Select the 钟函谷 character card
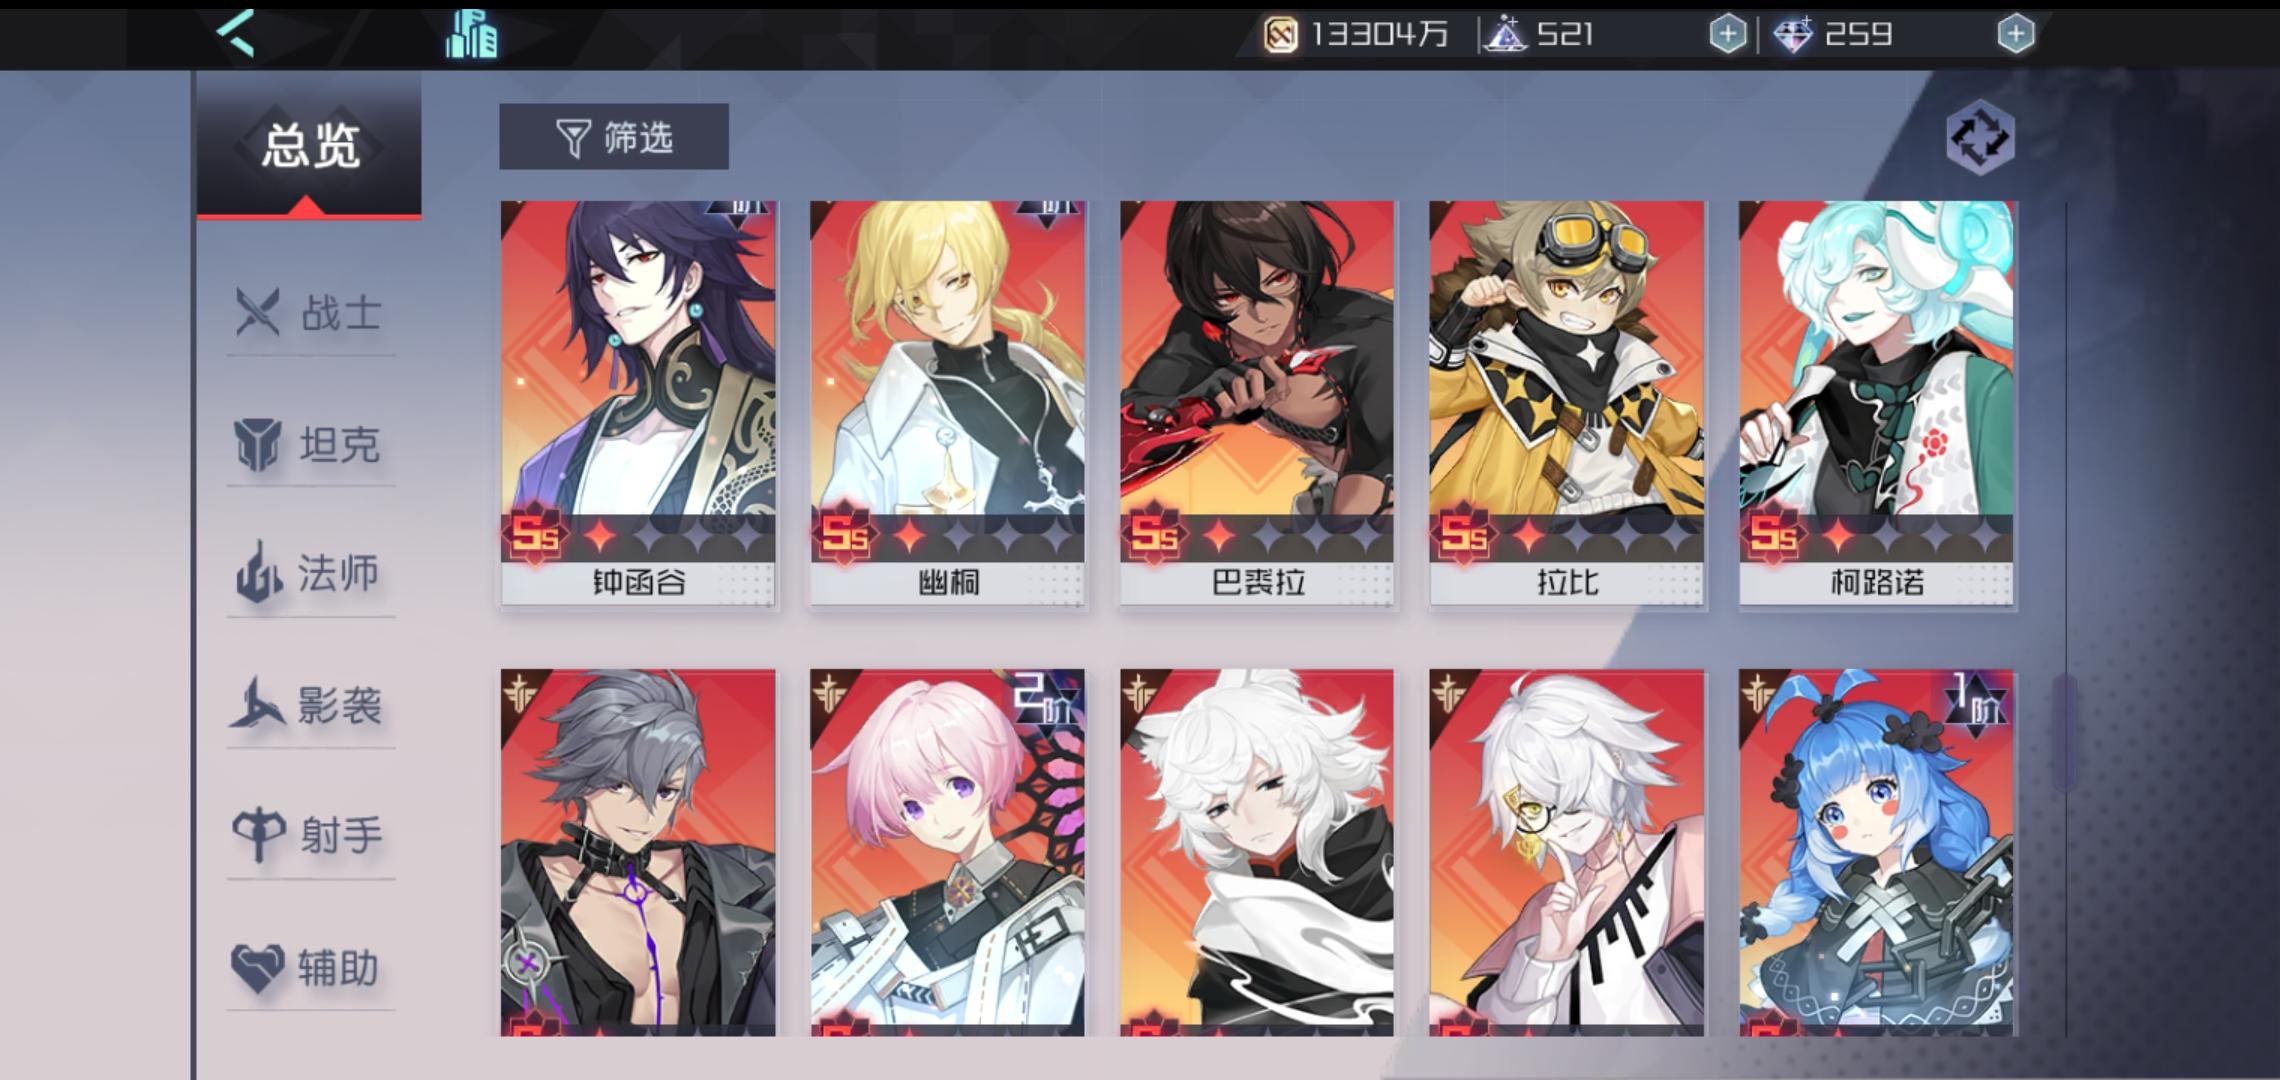 (638, 403)
